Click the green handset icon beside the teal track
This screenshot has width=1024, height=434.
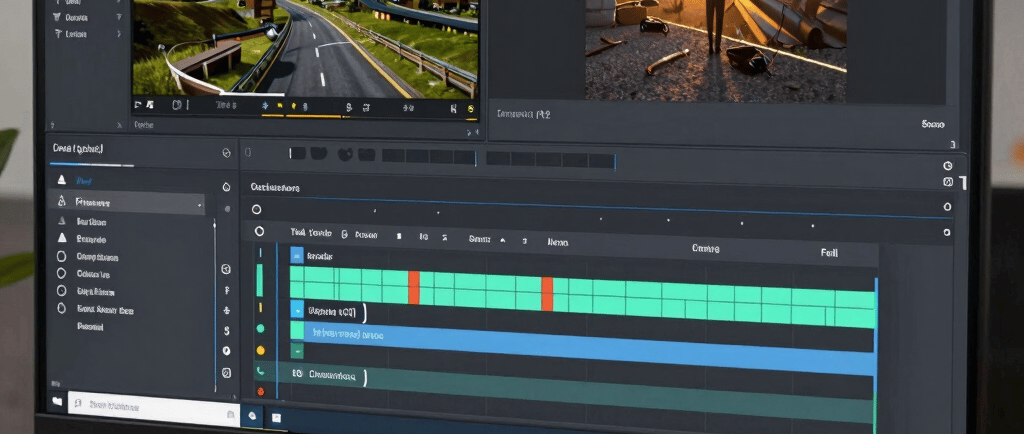[260, 371]
